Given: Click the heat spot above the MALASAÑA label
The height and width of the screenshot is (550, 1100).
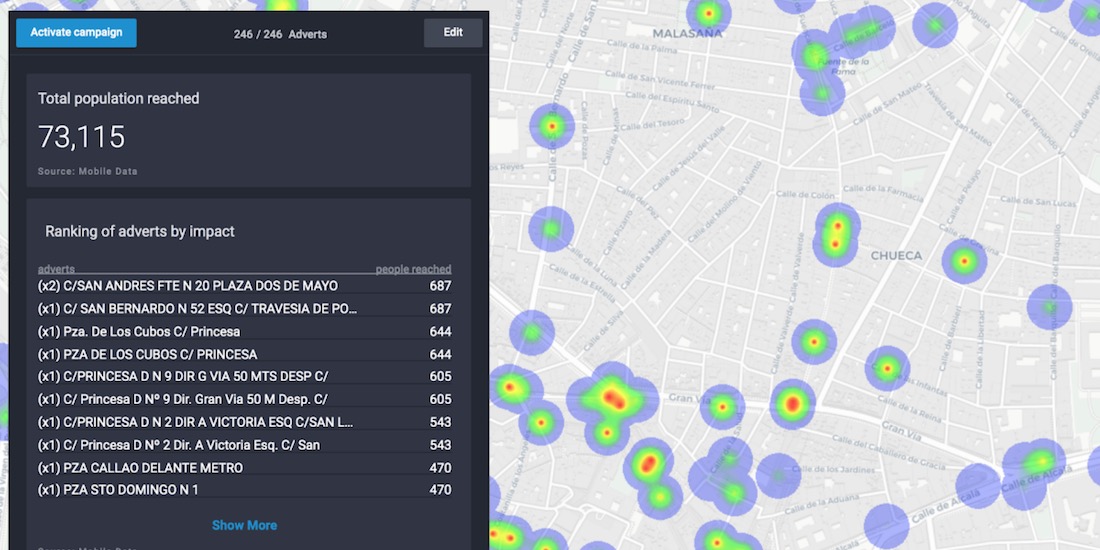Looking at the screenshot, I should click(708, 14).
